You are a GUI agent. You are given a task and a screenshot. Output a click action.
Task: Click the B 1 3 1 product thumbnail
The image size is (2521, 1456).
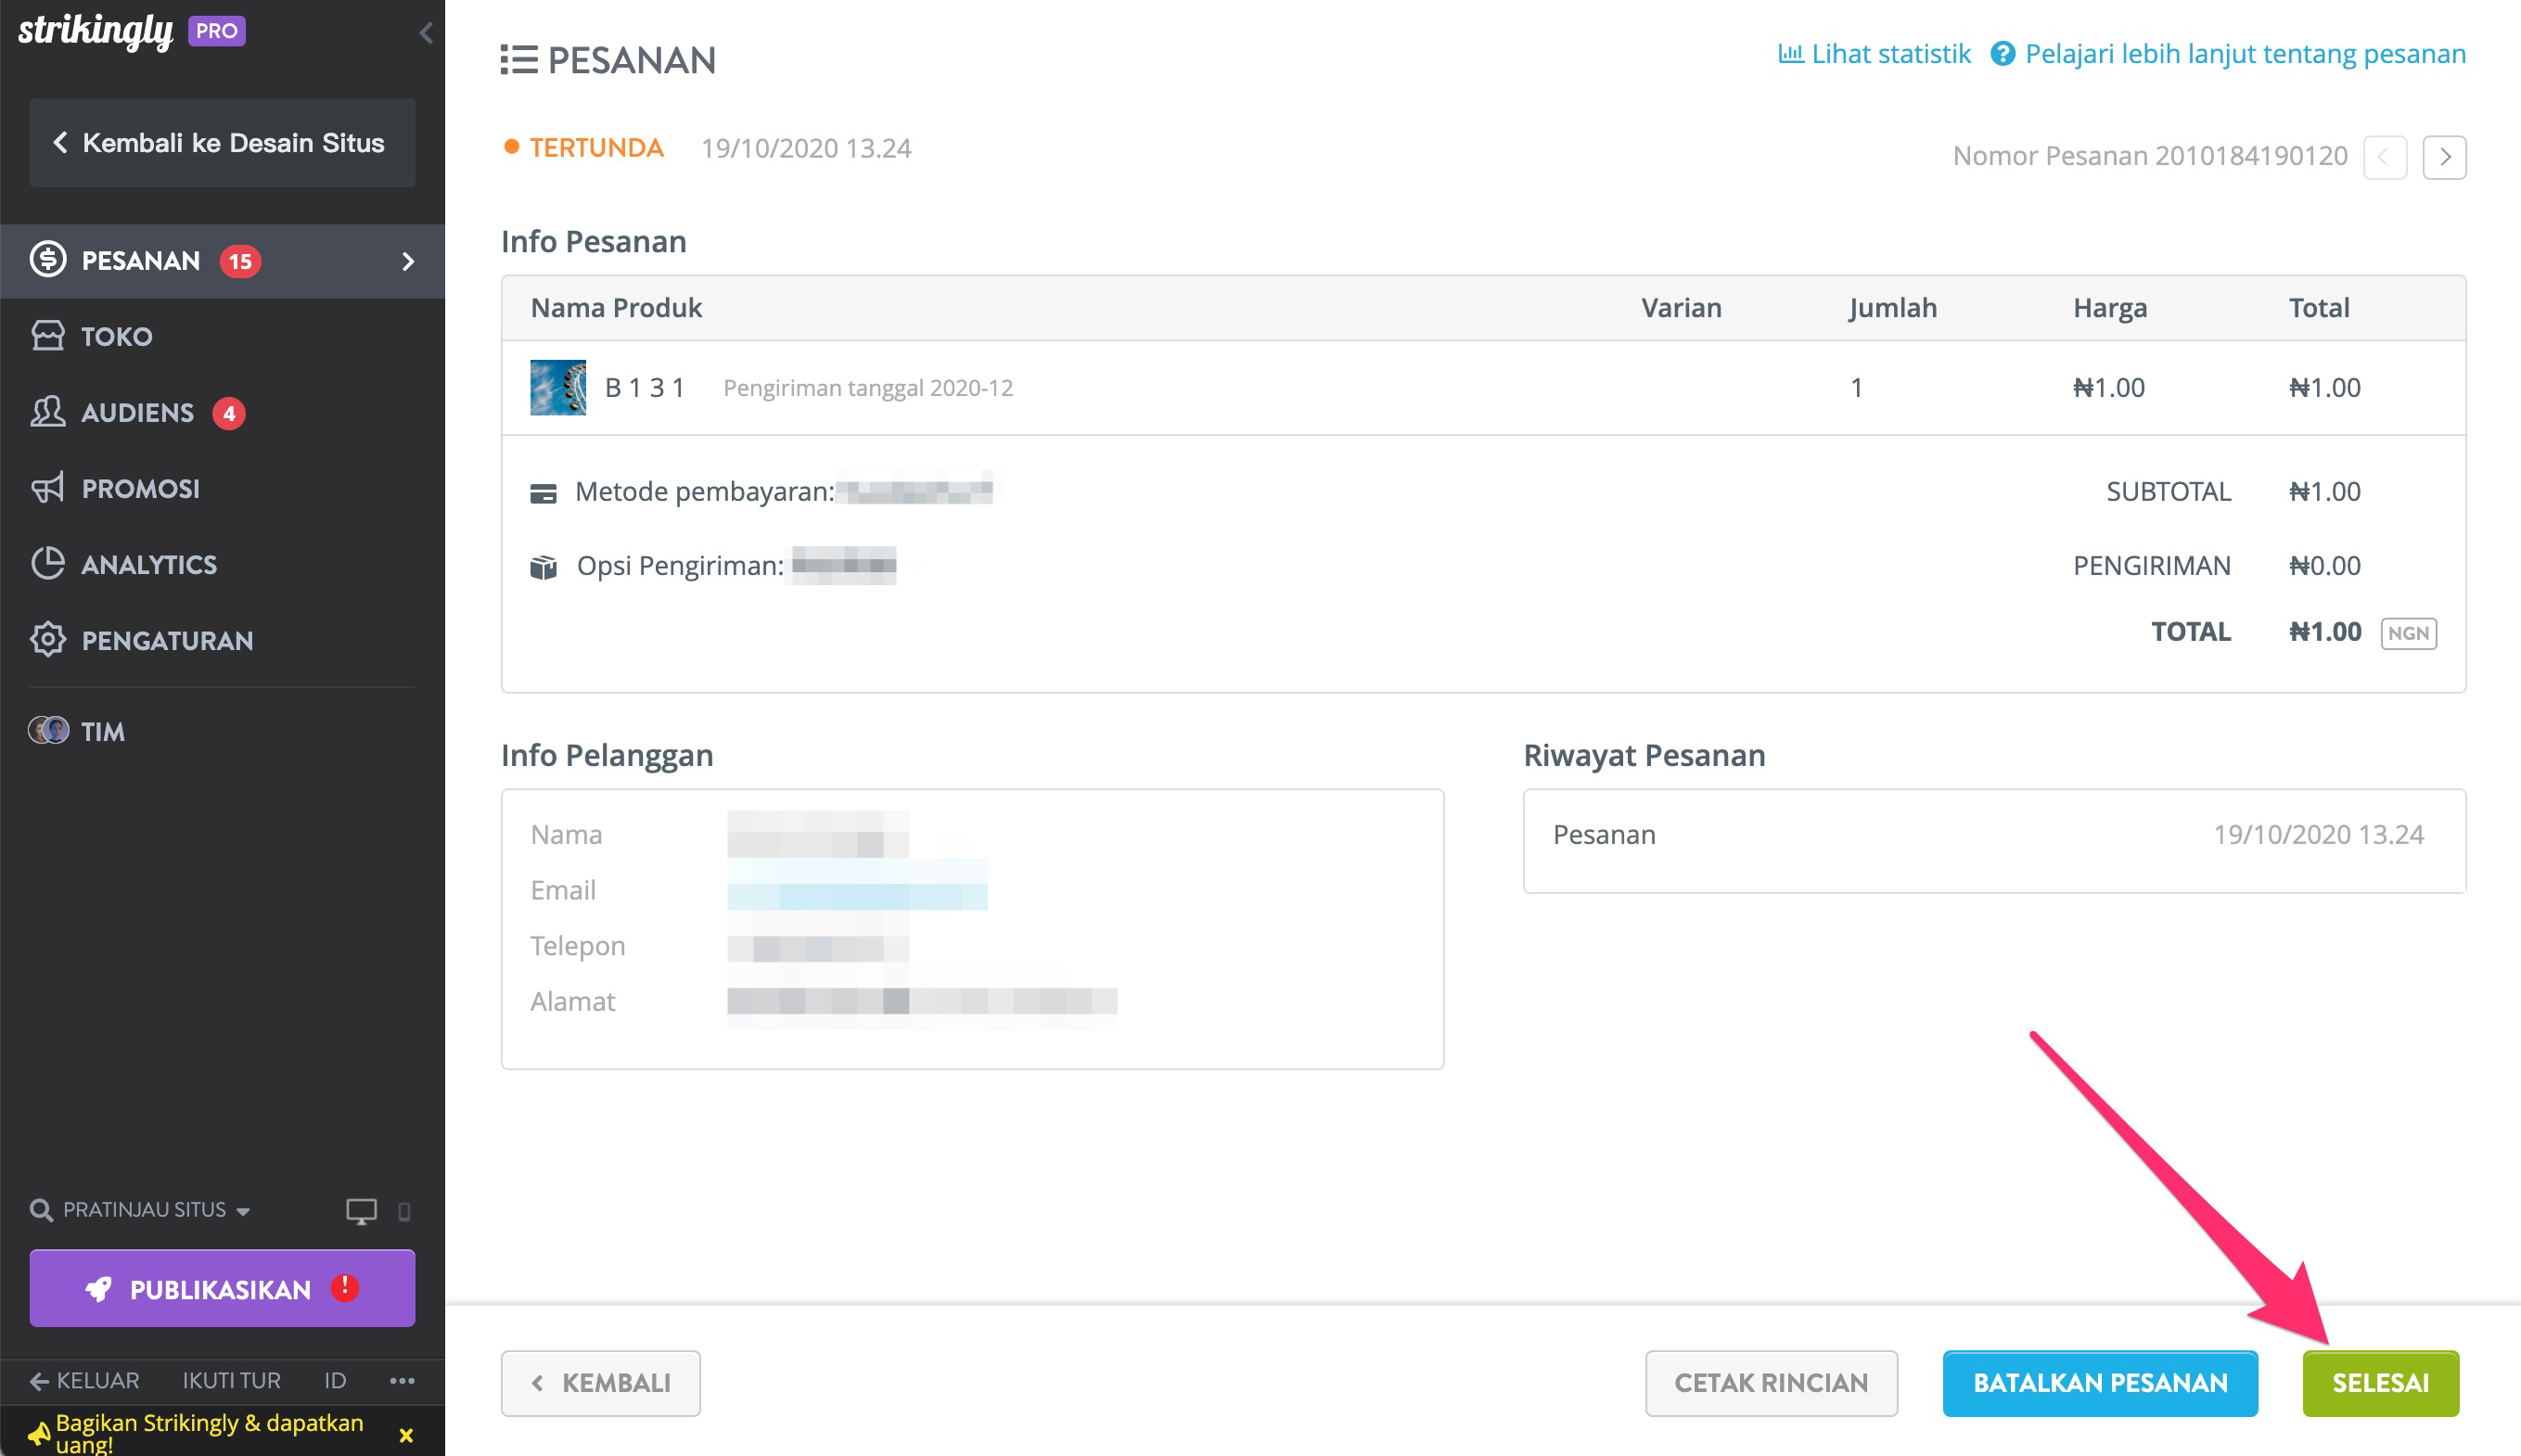(558, 388)
